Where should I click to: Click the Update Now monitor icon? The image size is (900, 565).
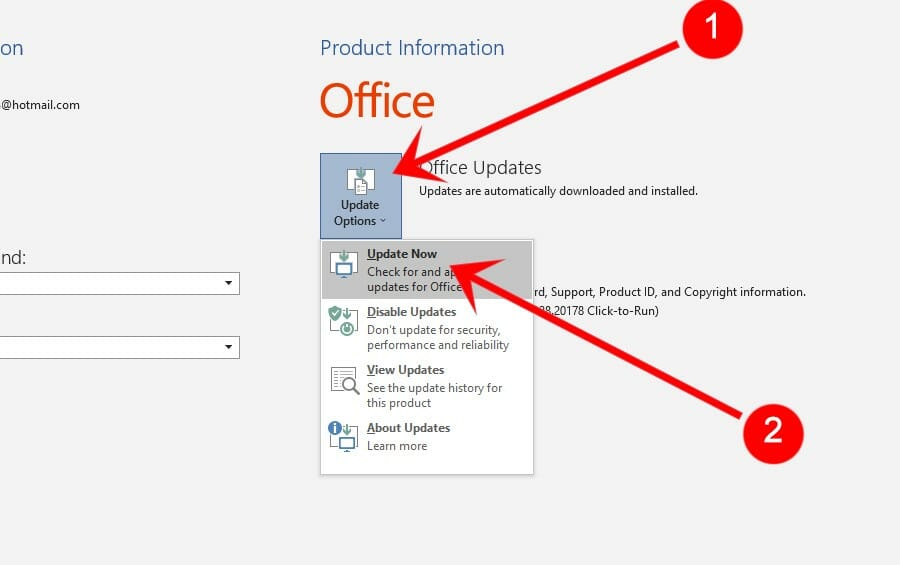point(344,264)
